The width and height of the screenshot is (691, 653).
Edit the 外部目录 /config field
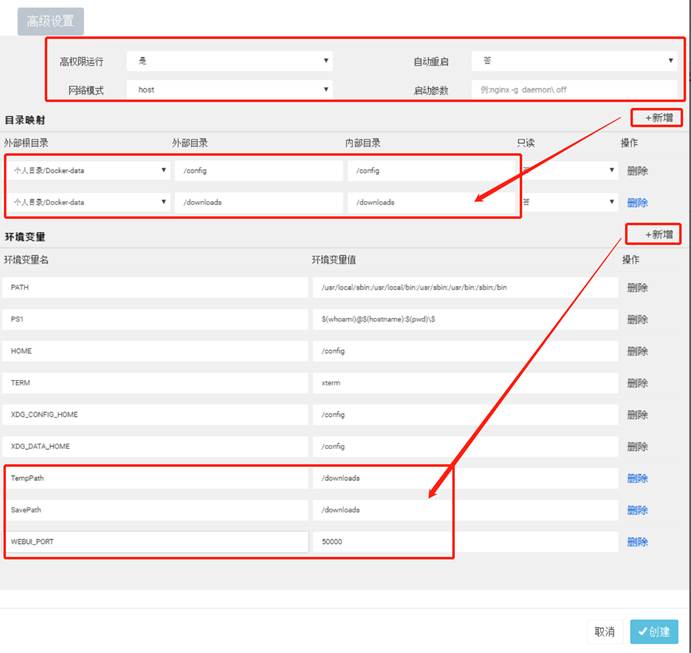256,171
